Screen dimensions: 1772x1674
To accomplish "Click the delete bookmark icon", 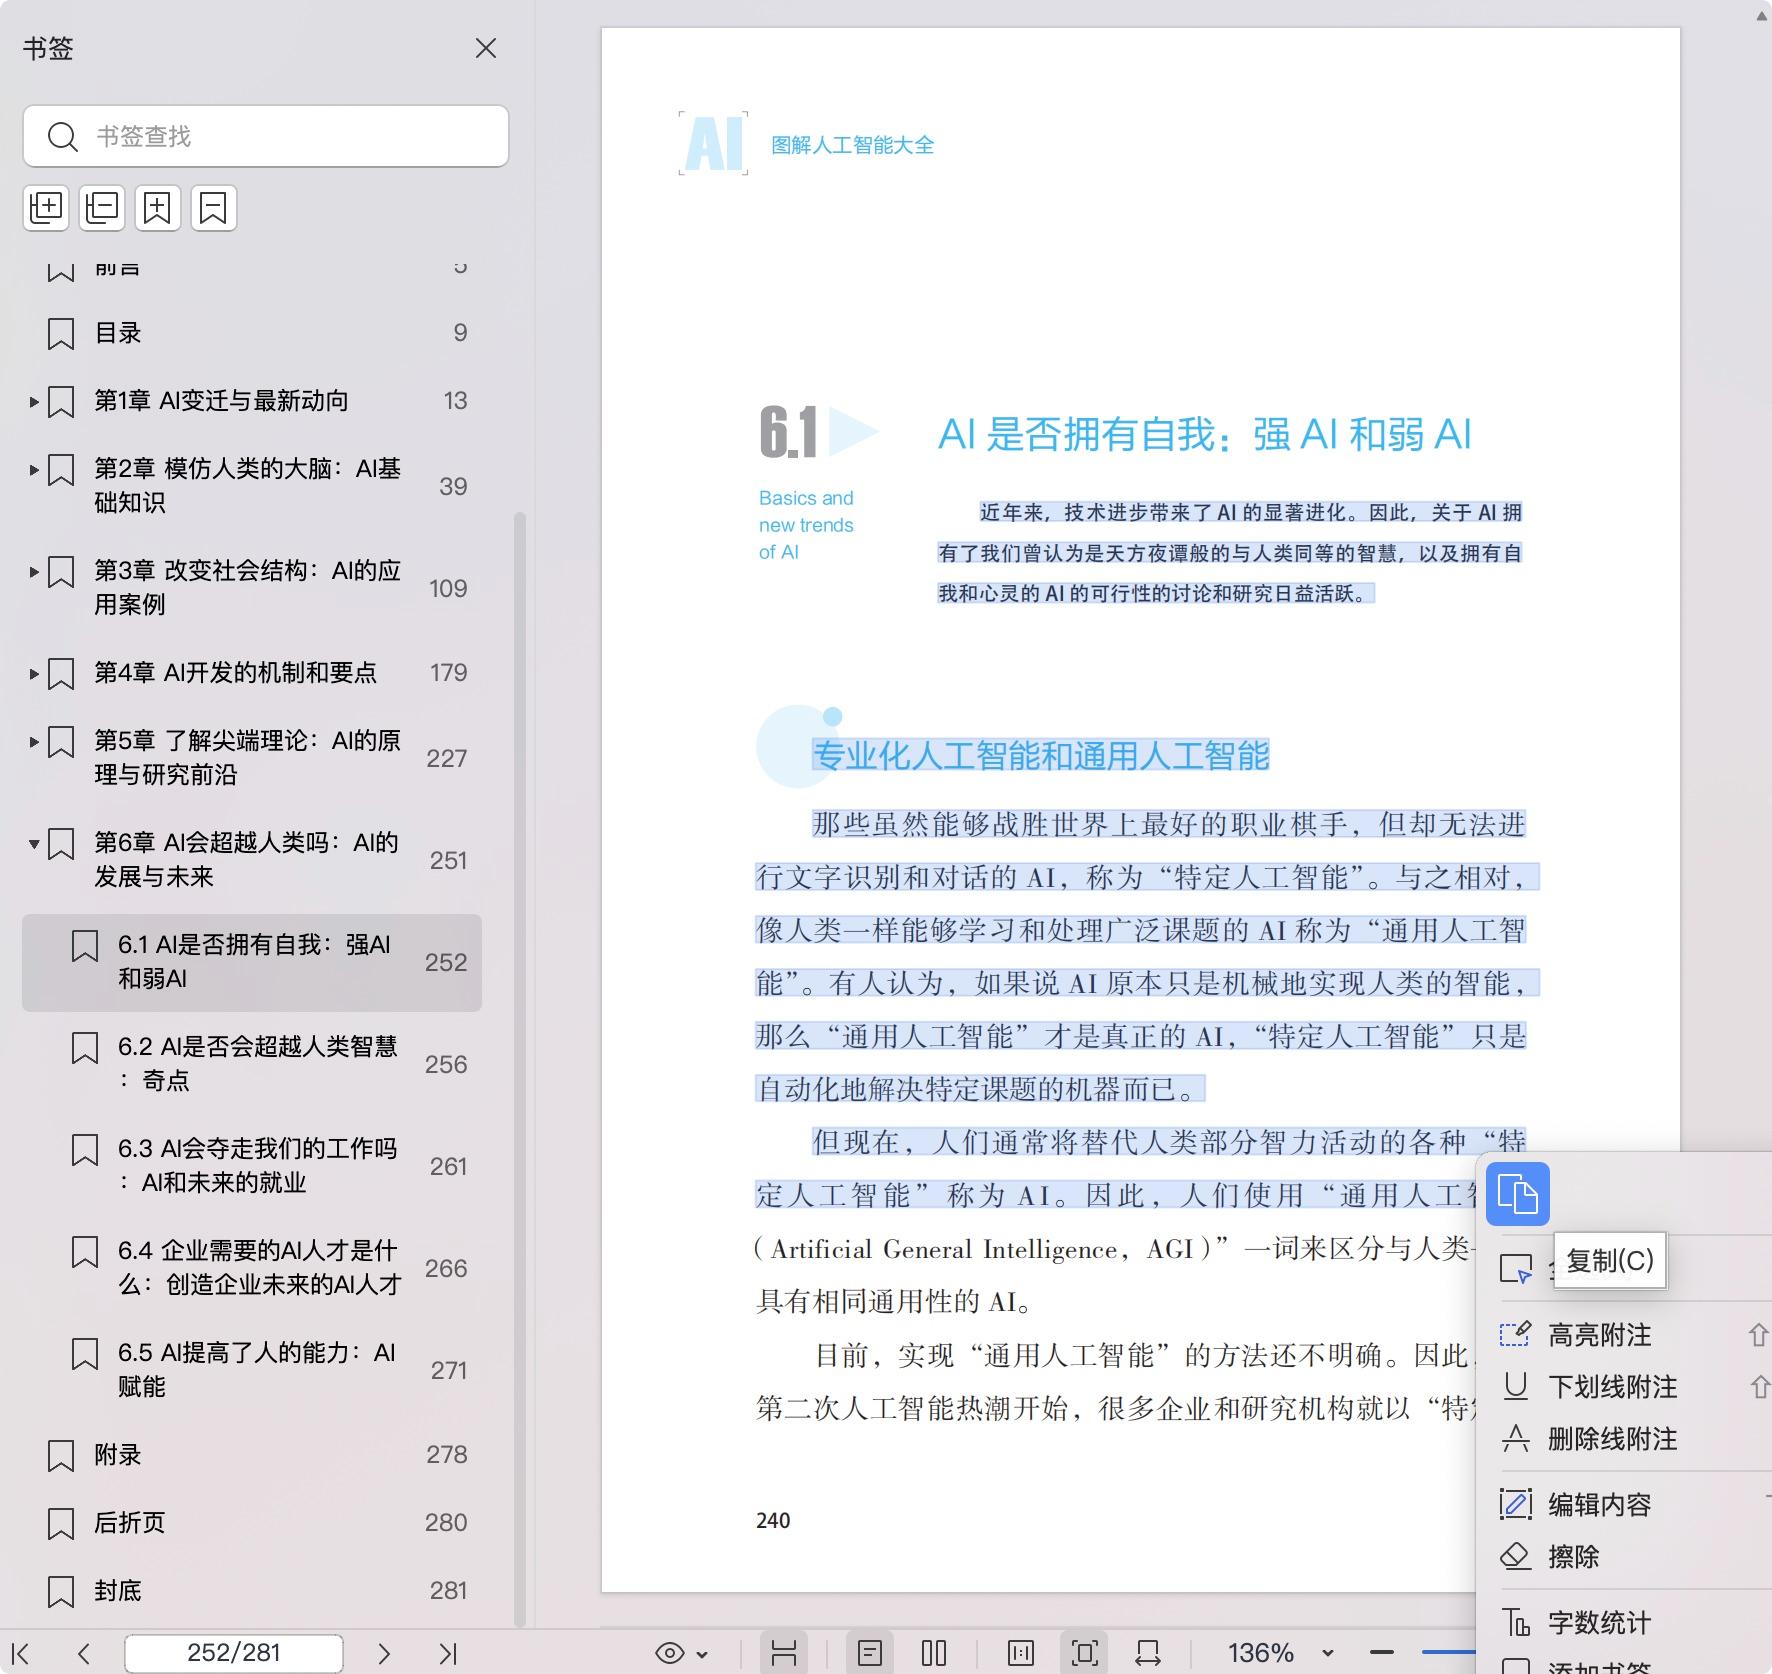I will pos(214,208).
